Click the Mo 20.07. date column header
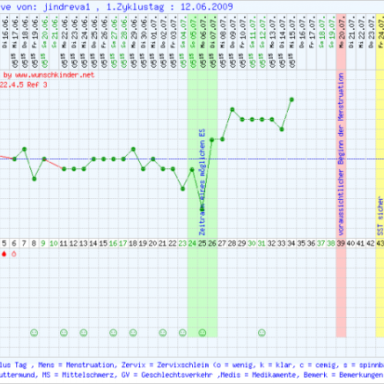384x384 pixels. (341, 34)
